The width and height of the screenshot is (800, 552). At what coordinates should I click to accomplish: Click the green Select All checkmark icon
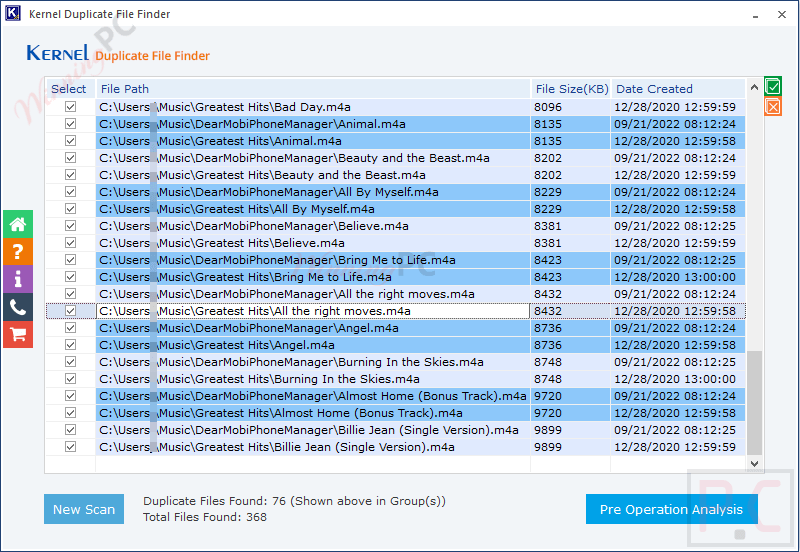coord(772,86)
